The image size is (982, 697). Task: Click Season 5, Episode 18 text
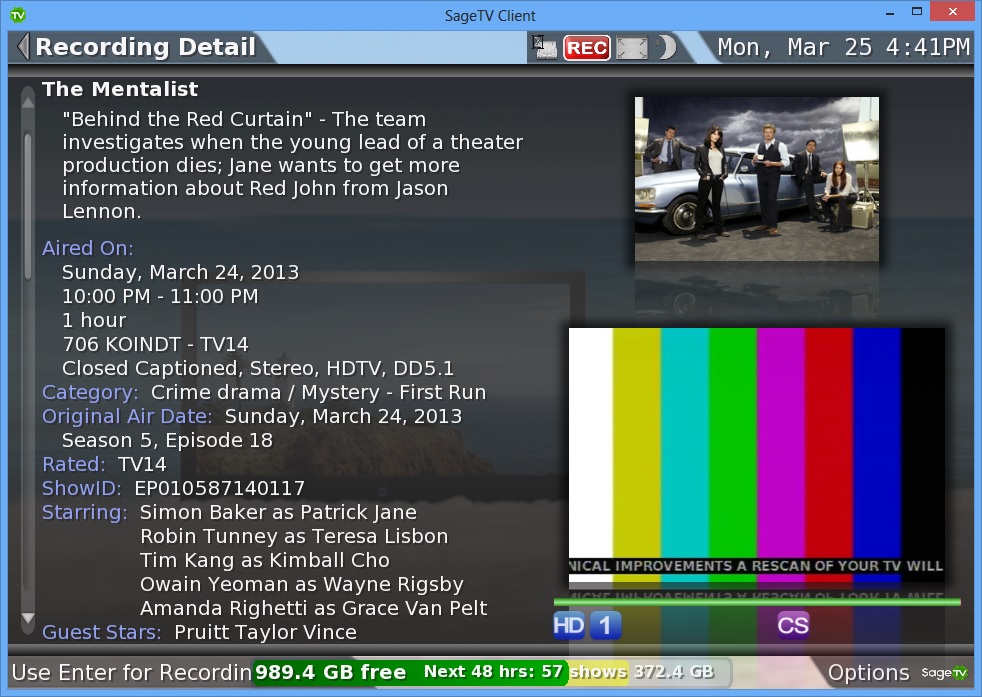coord(167,440)
